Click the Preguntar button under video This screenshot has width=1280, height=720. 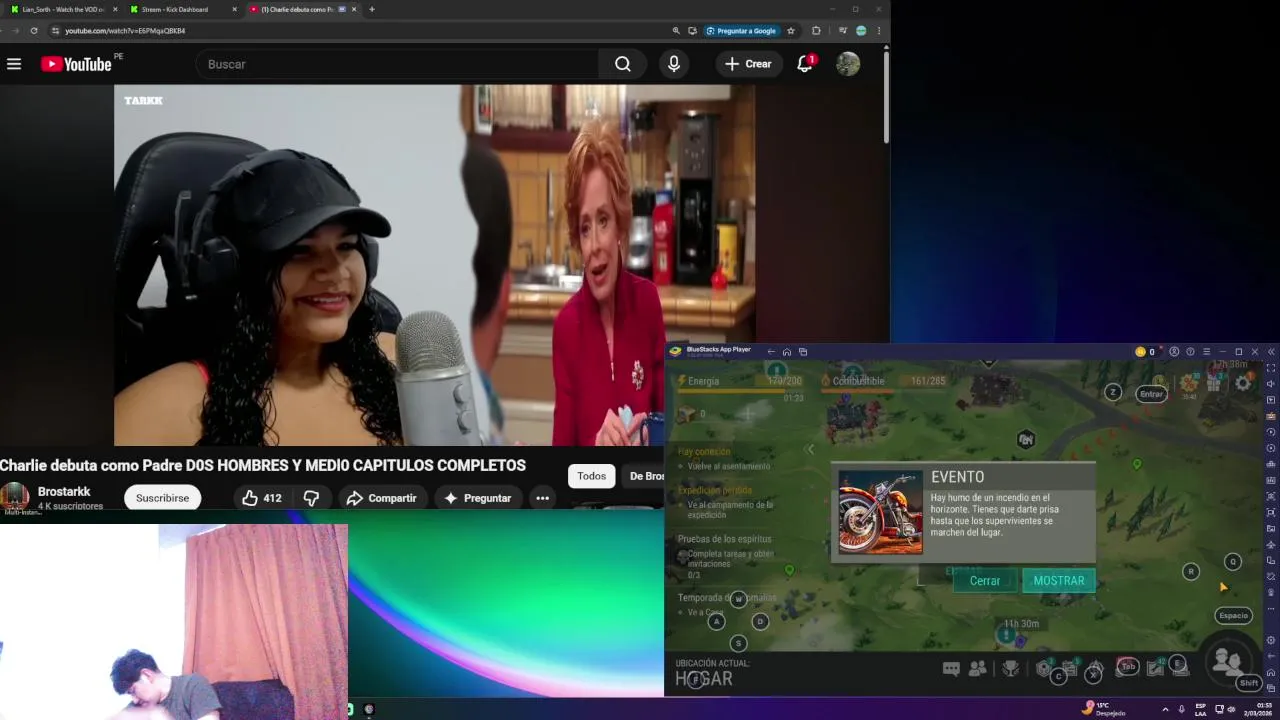coord(478,498)
